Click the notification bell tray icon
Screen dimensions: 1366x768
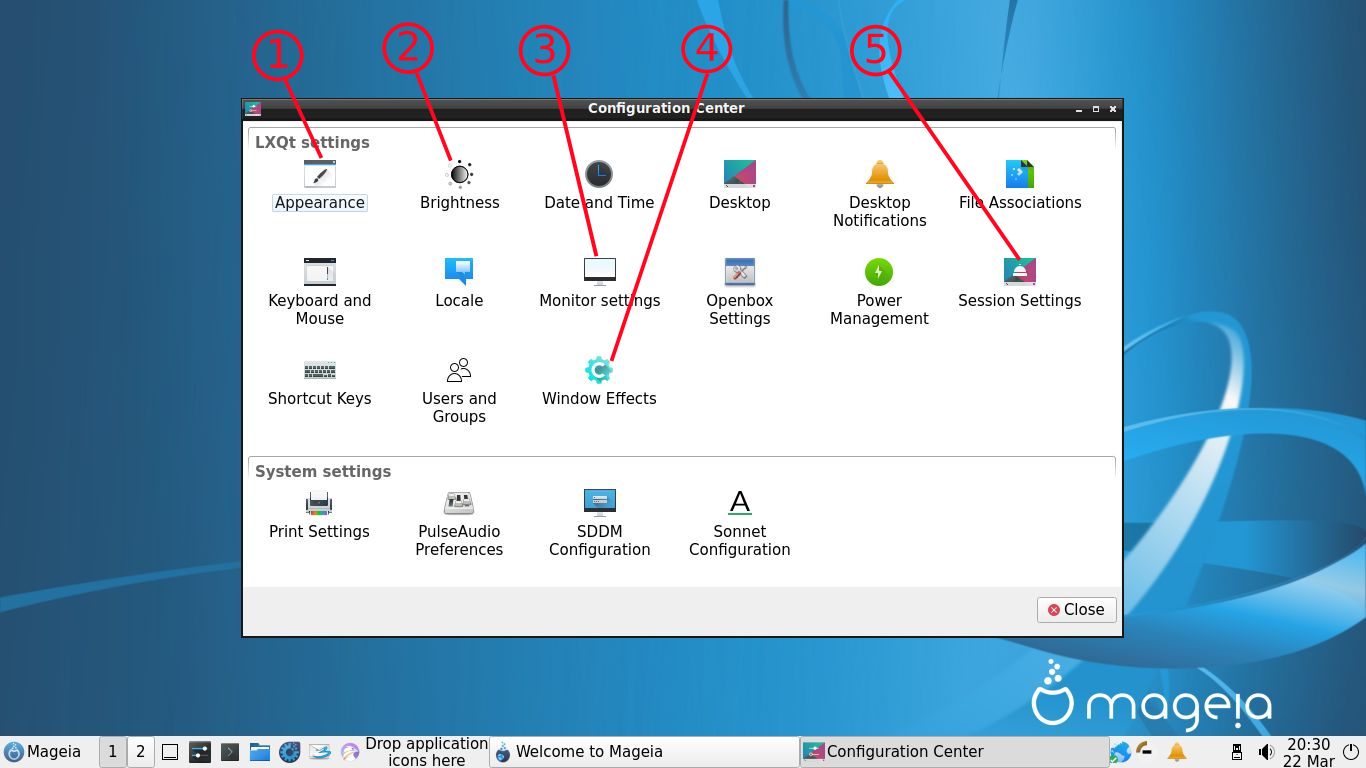tap(1177, 752)
